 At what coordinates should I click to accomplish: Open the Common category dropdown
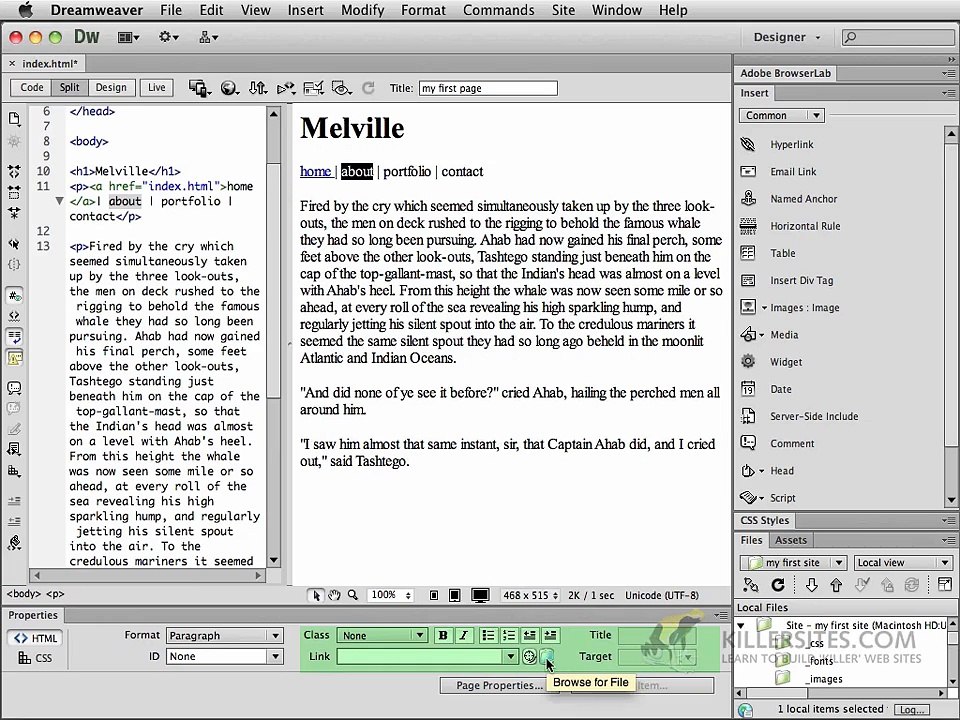pyautogui.click(x=782, y=115)
